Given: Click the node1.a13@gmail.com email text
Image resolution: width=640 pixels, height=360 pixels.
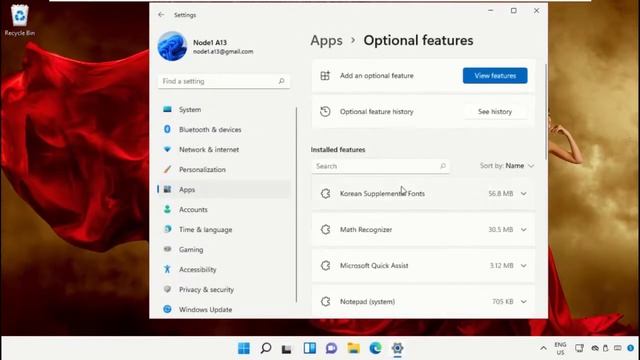Looking at the screenshot, I should click(x=223, y=52).
